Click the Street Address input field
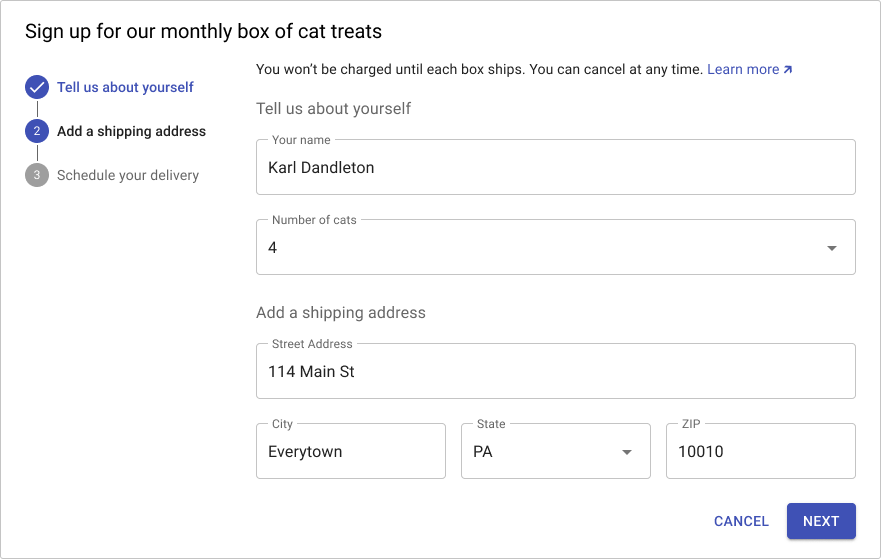Image resolution: width=881 pixels, height=559 pixels. [x=556, y=371]
